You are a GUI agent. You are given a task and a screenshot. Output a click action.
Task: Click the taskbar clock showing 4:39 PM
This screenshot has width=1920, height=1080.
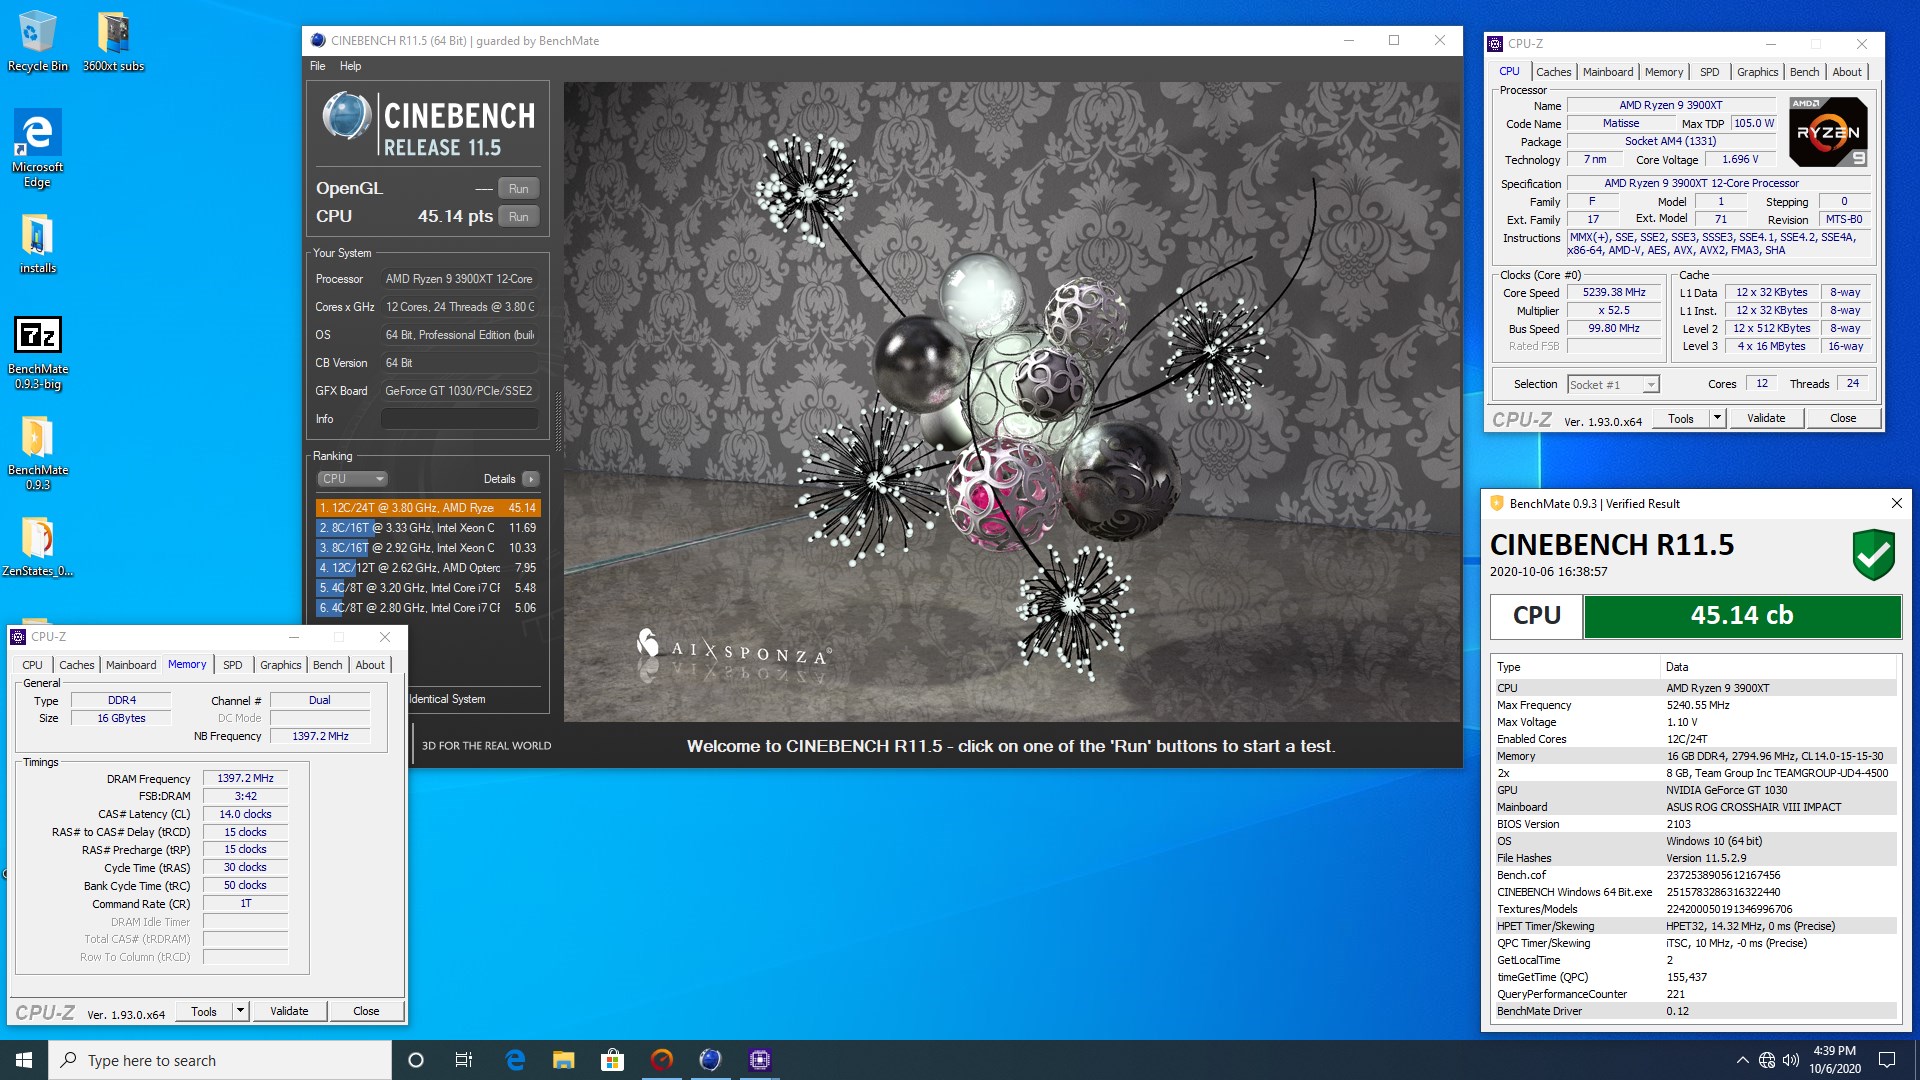1834,1060
